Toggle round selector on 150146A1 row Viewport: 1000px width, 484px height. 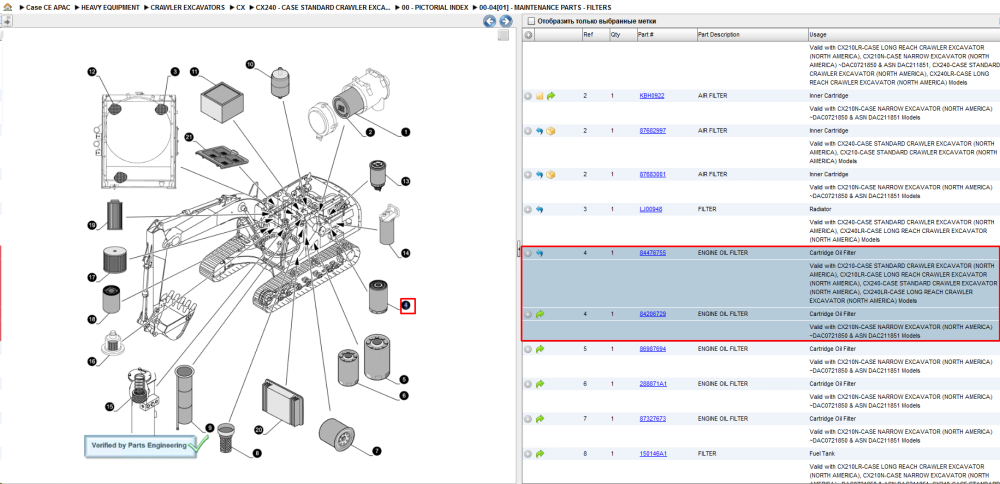coord(528,454)
